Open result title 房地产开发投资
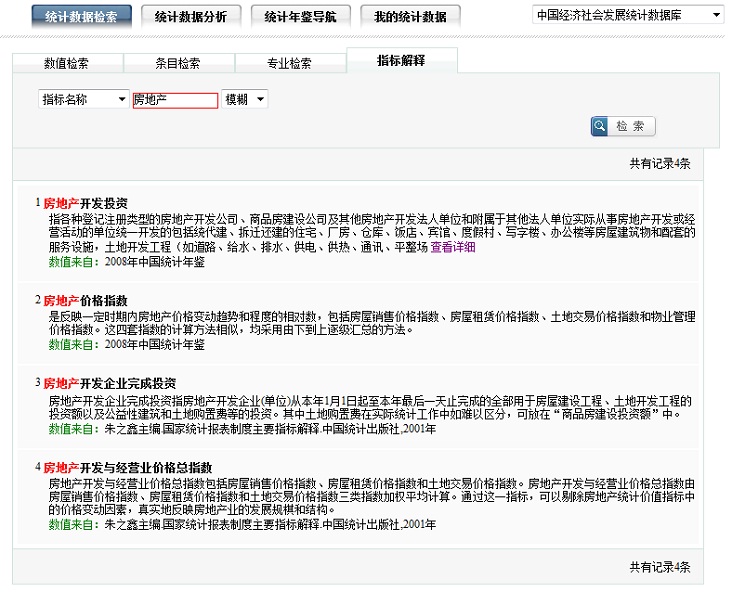The width and height of the screenshot is (732, 592). pos(85,203)
